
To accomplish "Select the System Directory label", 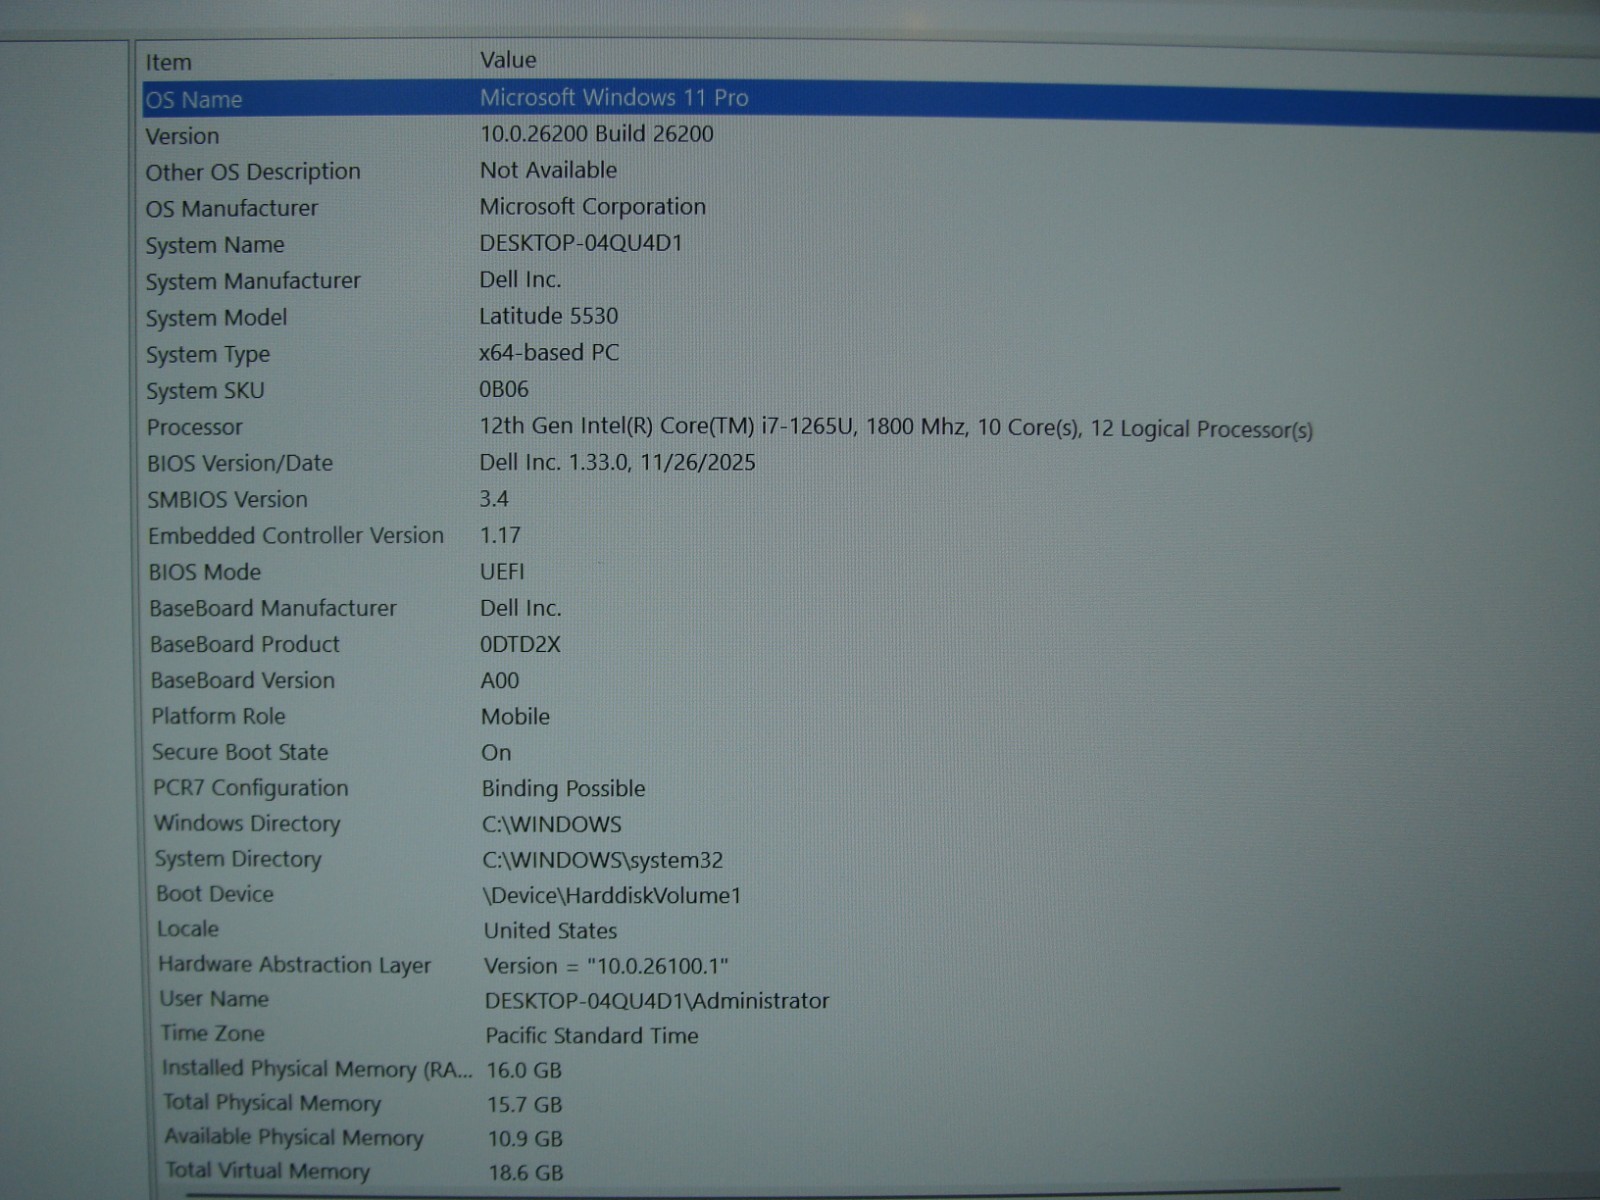I will (238, 859).
